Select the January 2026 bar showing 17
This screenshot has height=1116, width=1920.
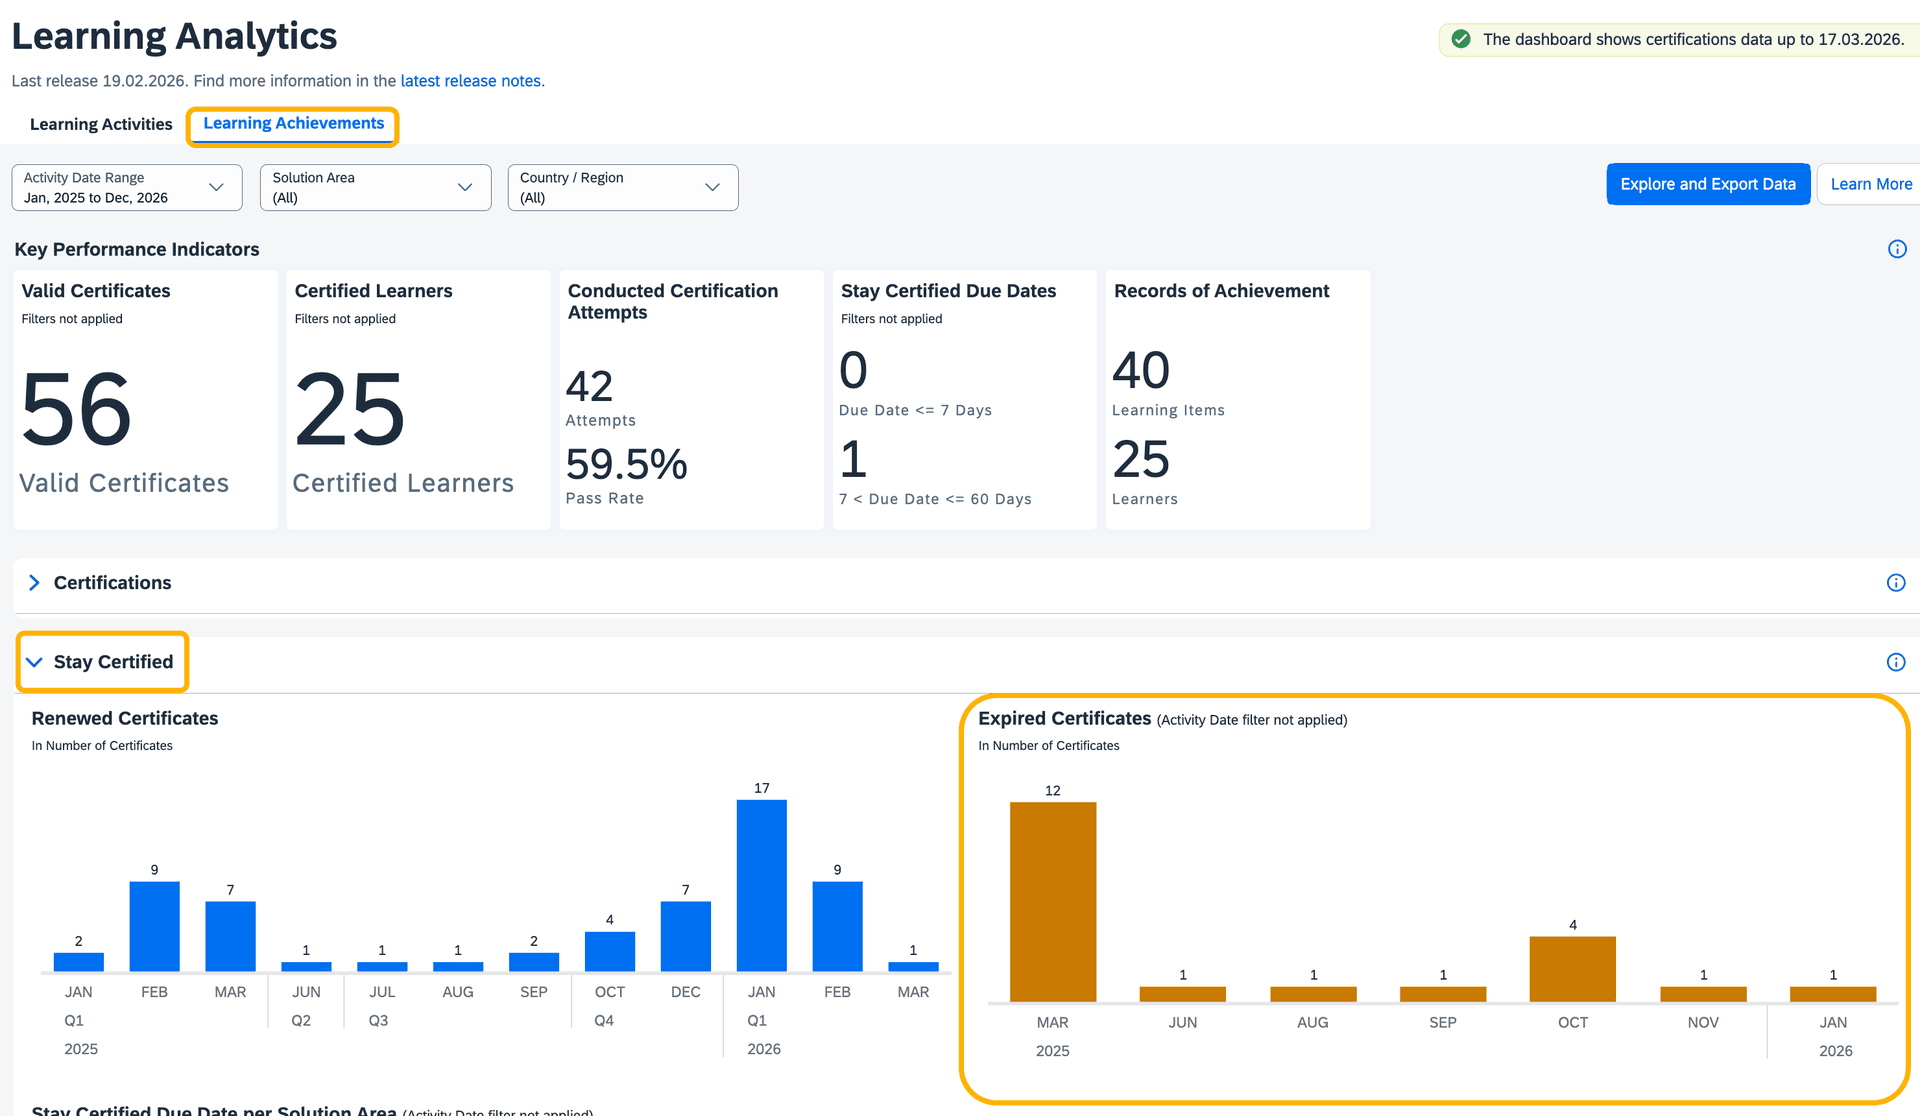click(x=761, y=885)
